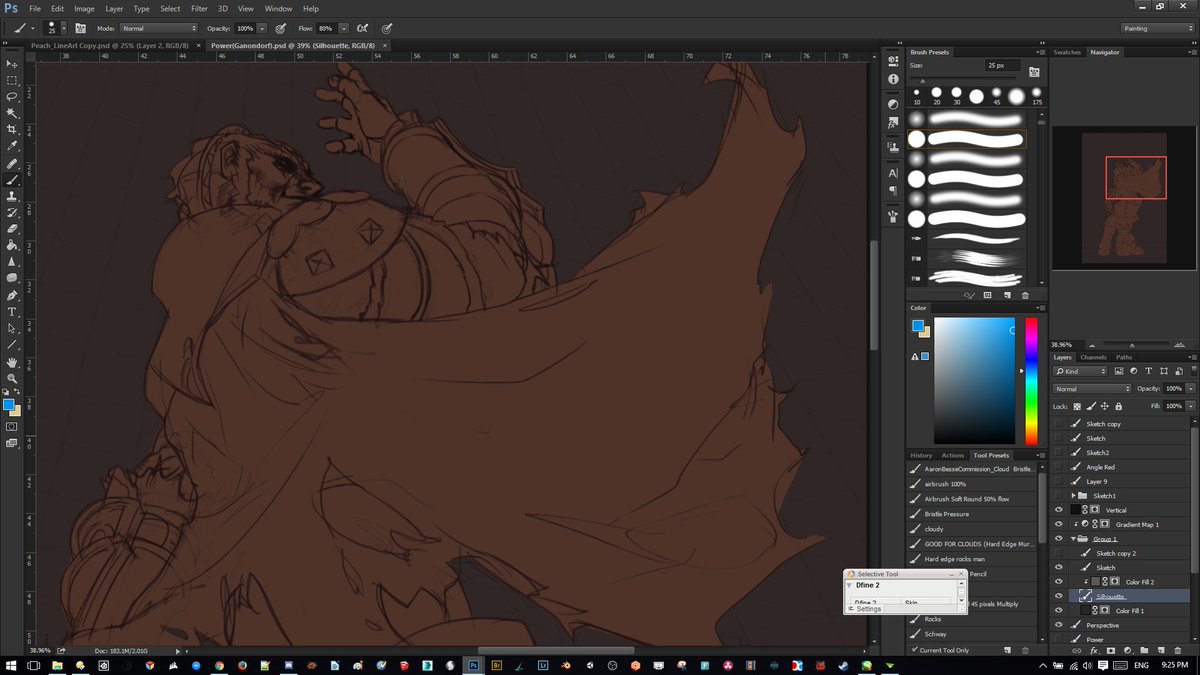The height and width of the screenshot is (675, 1200).
Task: Open the layer blend mode dropdown
Action: coord(1092,388)
